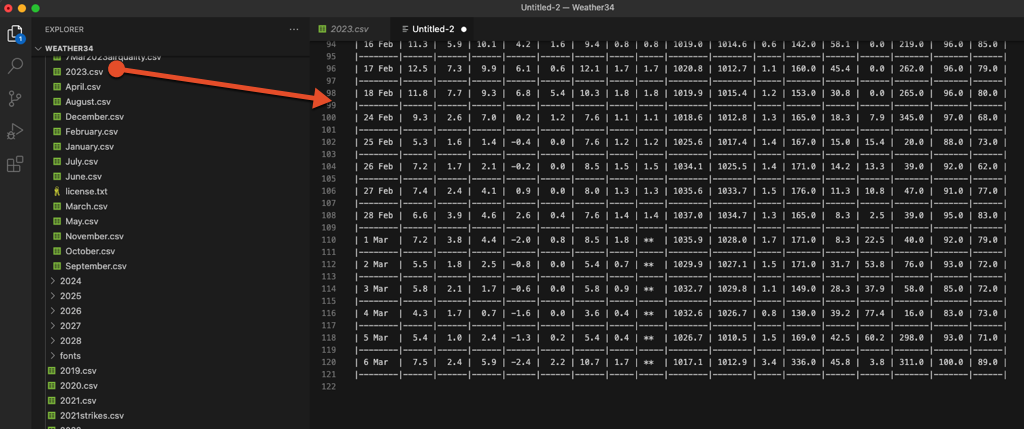Open February.csv file
1024x429 pixels.
click(91, 132)
